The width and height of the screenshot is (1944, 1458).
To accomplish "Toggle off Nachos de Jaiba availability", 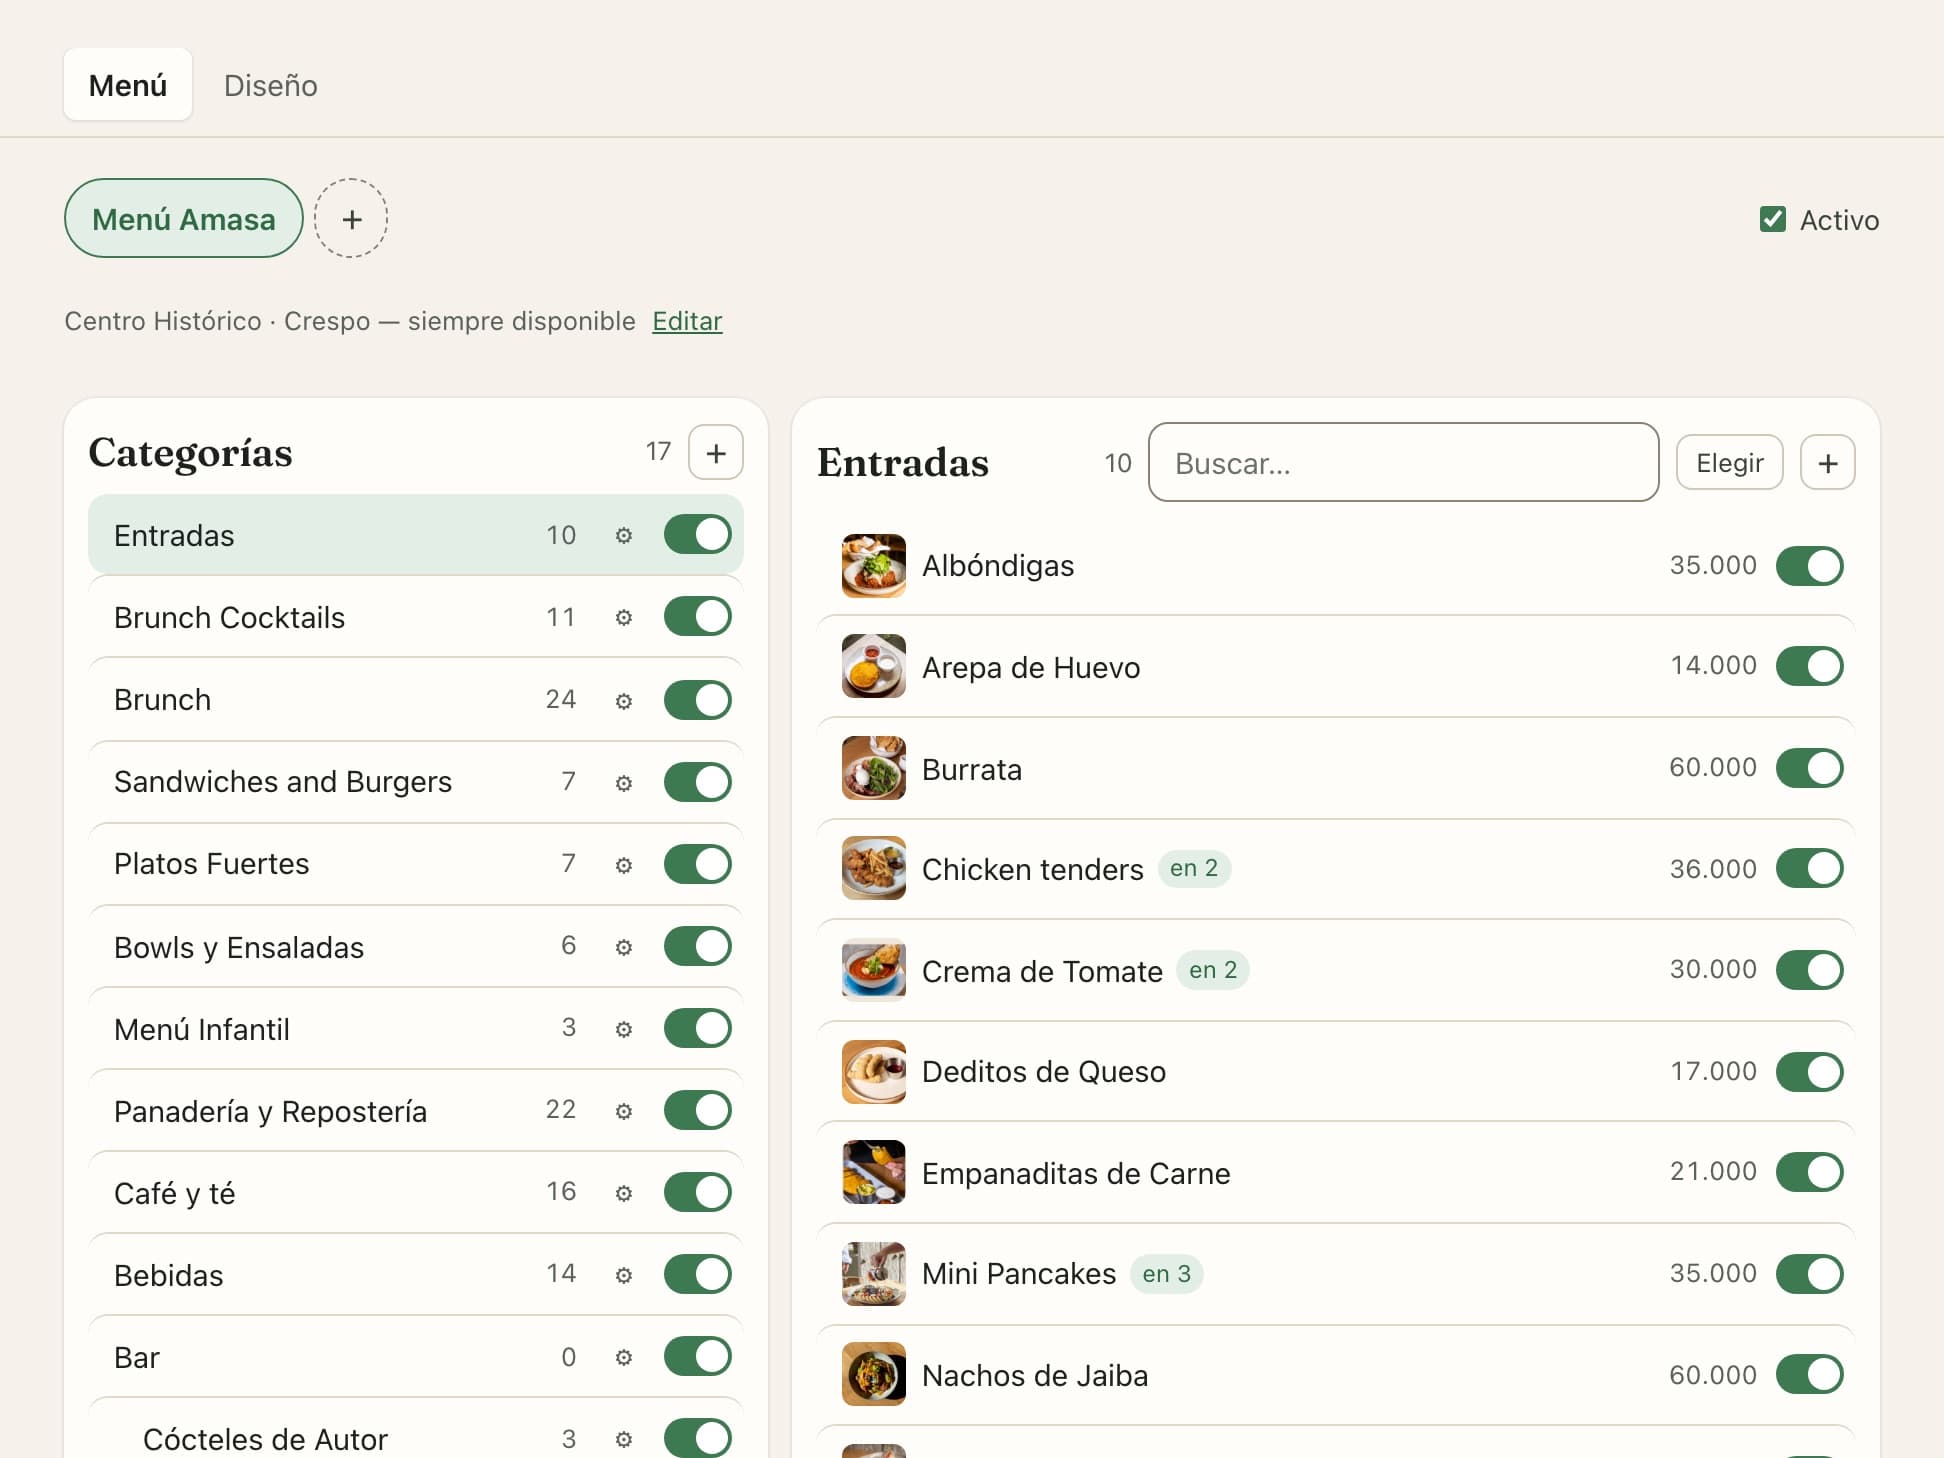I will tap(1809, 1374).
